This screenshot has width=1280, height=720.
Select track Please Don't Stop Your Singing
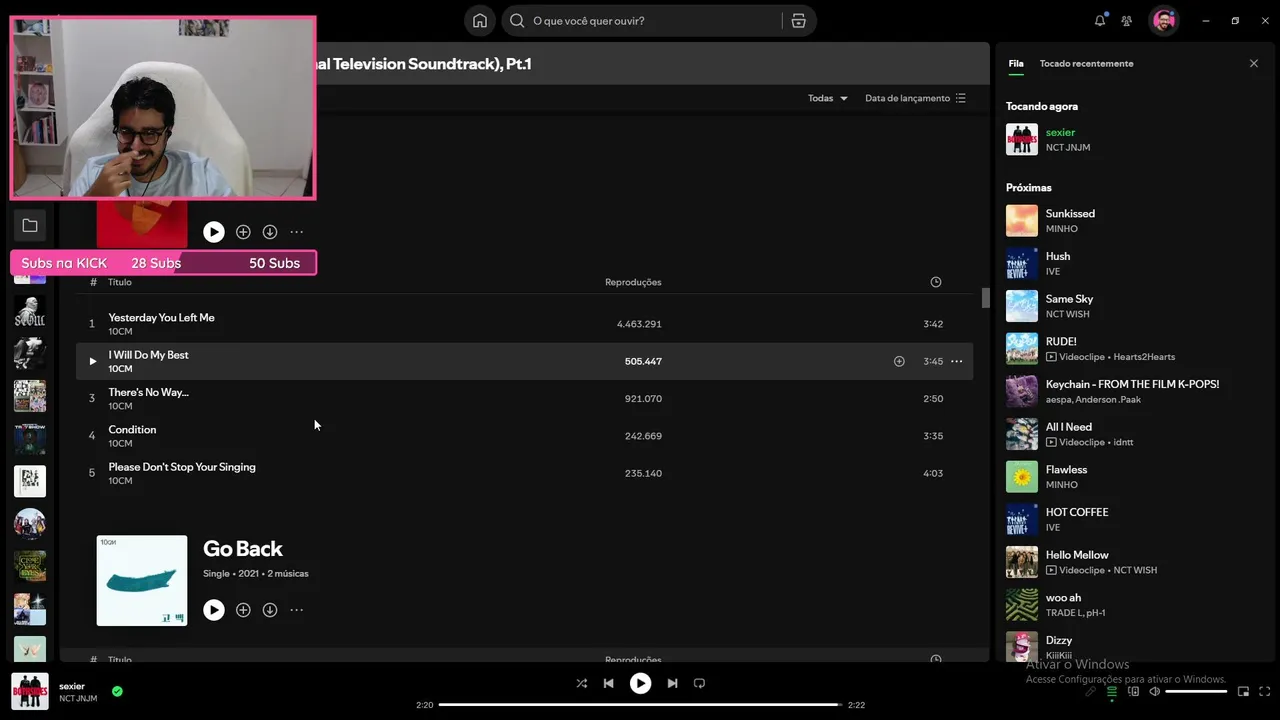point(524,473)
